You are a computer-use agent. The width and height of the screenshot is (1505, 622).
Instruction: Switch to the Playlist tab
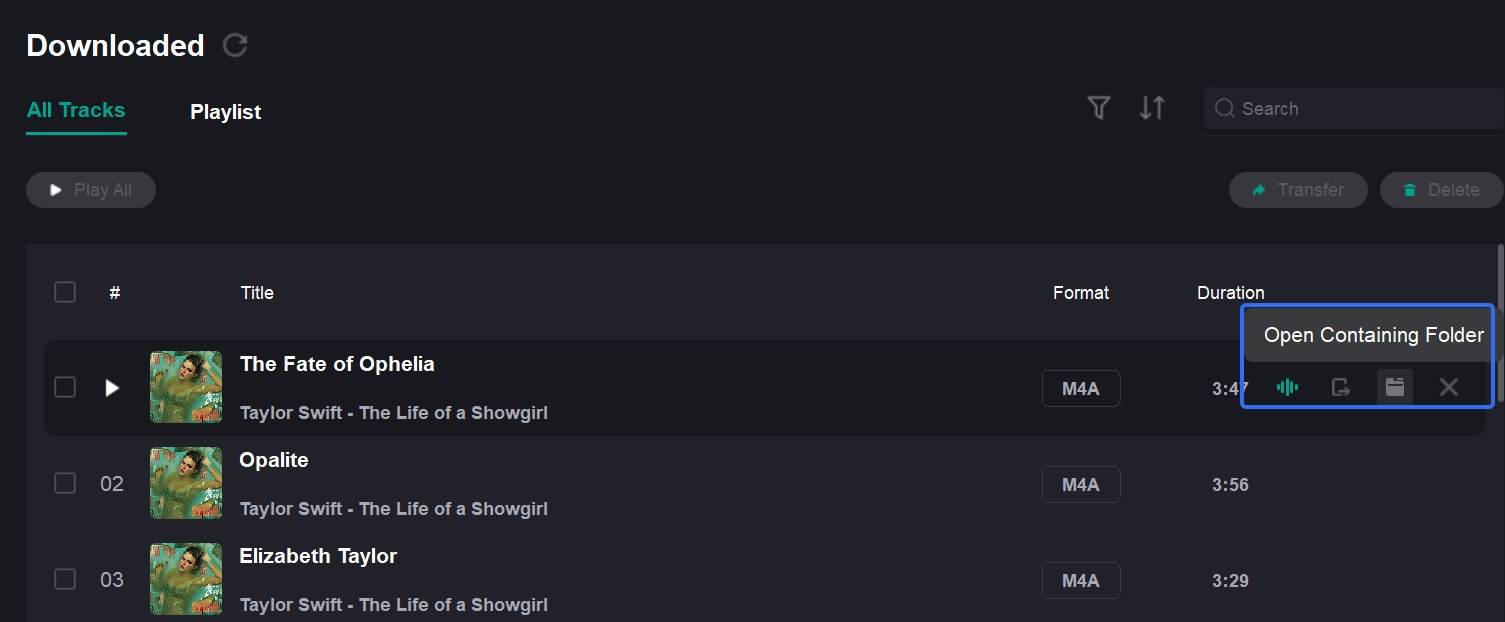pyautogui.click(x=225, y=111)
